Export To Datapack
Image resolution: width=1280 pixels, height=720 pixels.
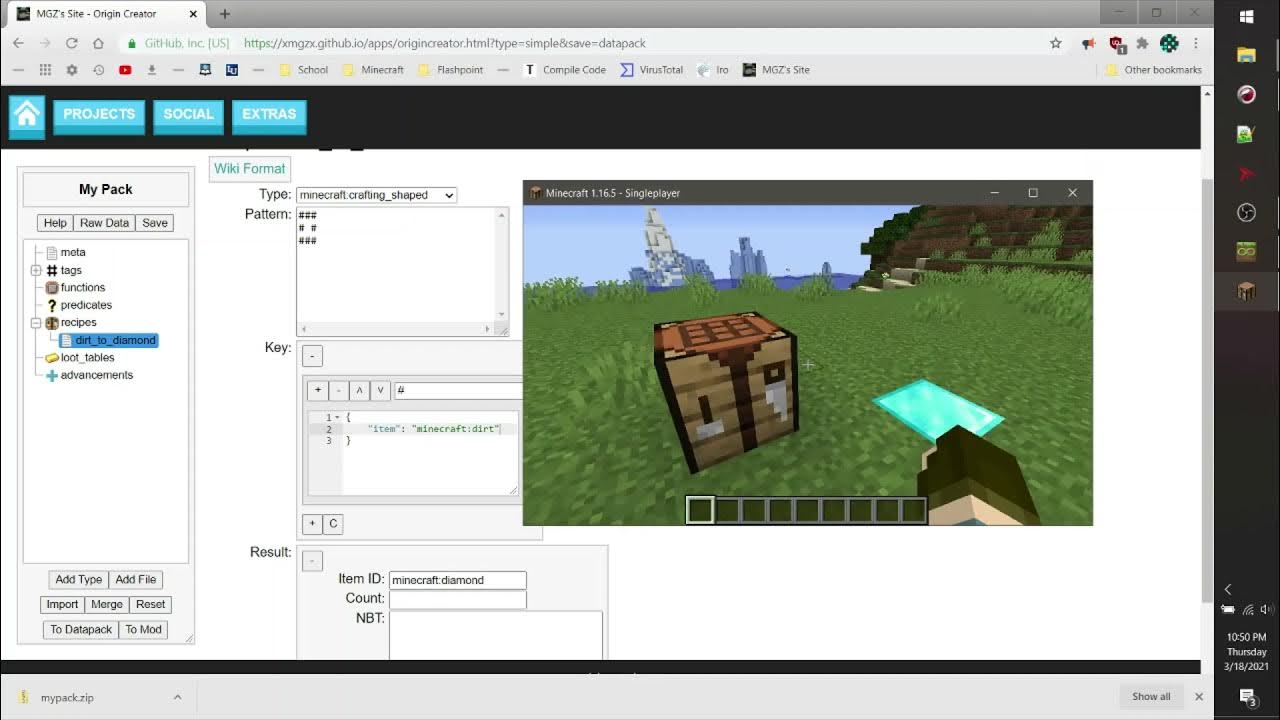pyautogui.click(x=81, y=630)
